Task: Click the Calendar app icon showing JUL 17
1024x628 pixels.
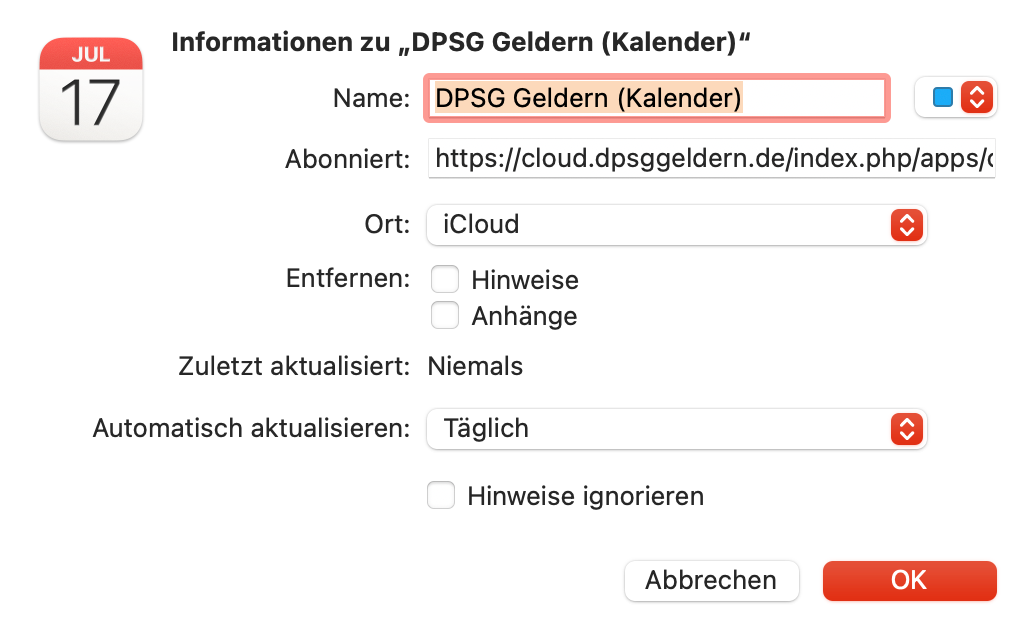Action: tap(90, 88)
